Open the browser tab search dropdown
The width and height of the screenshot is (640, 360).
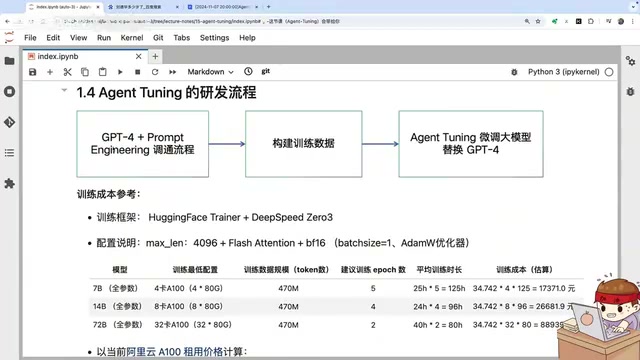point(633,7)
